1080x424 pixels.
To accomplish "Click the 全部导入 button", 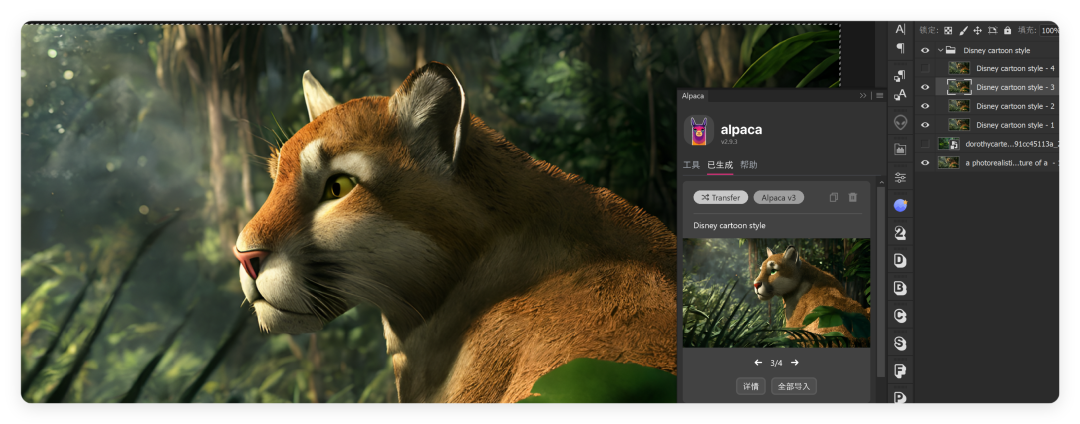I will (x=794, y=386).
